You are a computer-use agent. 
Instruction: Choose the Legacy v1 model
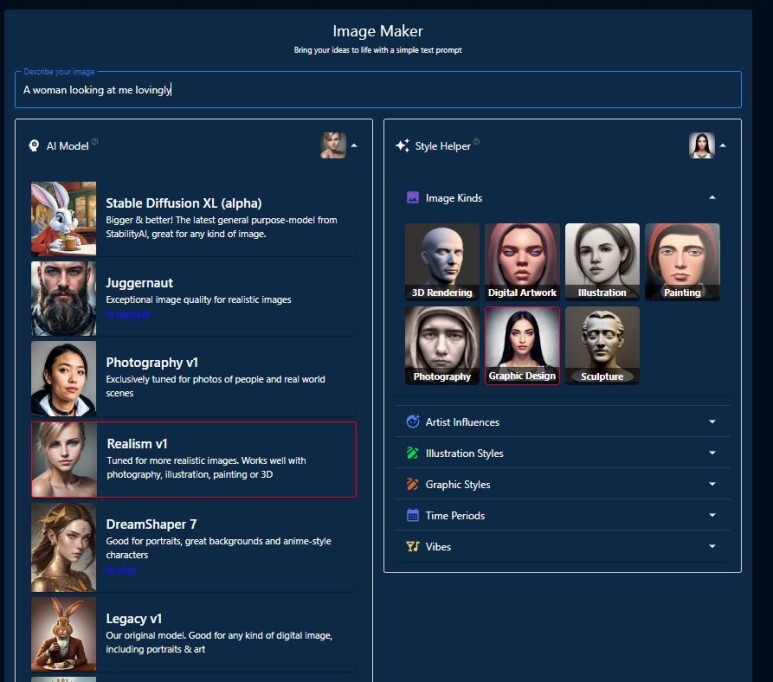(x=193, y=634)
